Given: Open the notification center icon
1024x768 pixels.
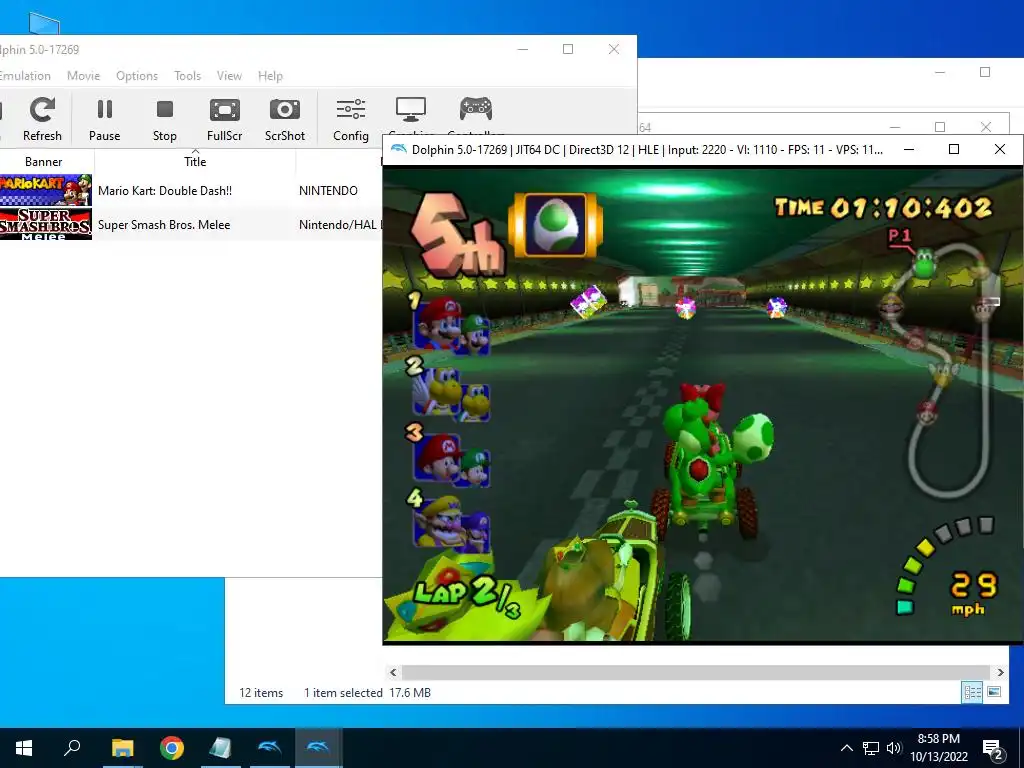Looking at the screenshot, I should pyautogui.click(x=993, y=748).
